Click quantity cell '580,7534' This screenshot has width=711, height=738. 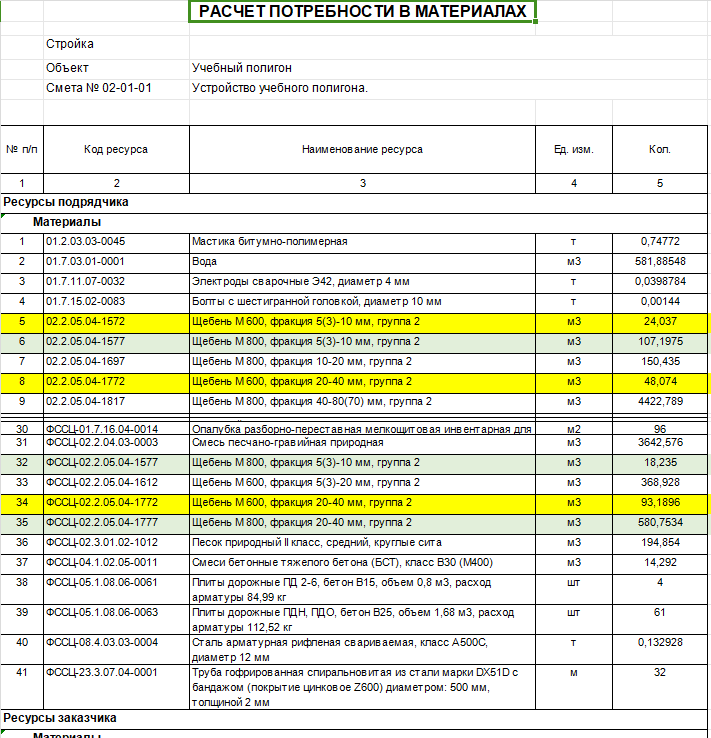[x=660, y=523]
